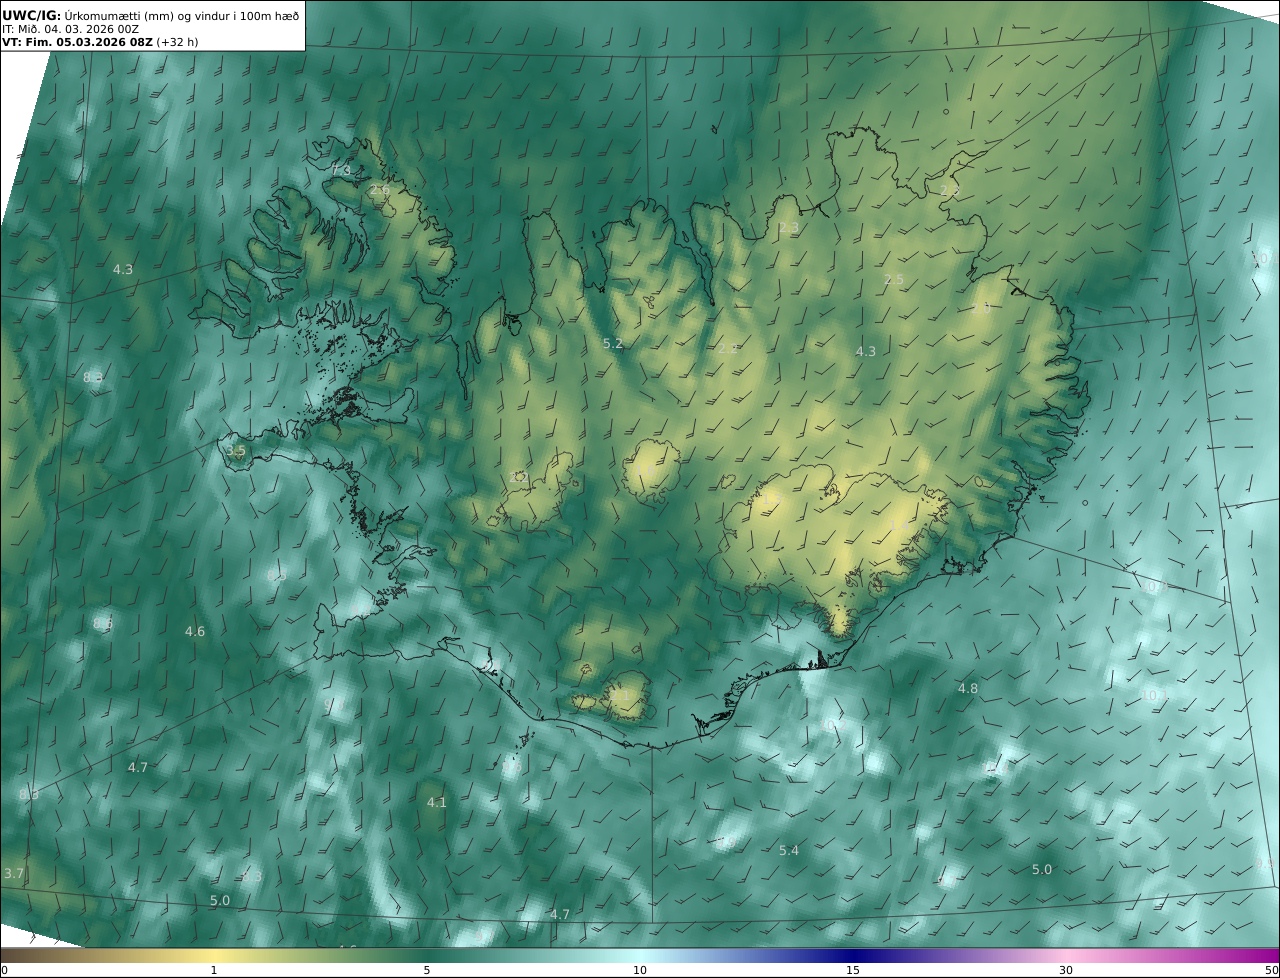Click the colorbar tick label "5"
This screenshot has height=978, width=1280.
tap(427, 970)
